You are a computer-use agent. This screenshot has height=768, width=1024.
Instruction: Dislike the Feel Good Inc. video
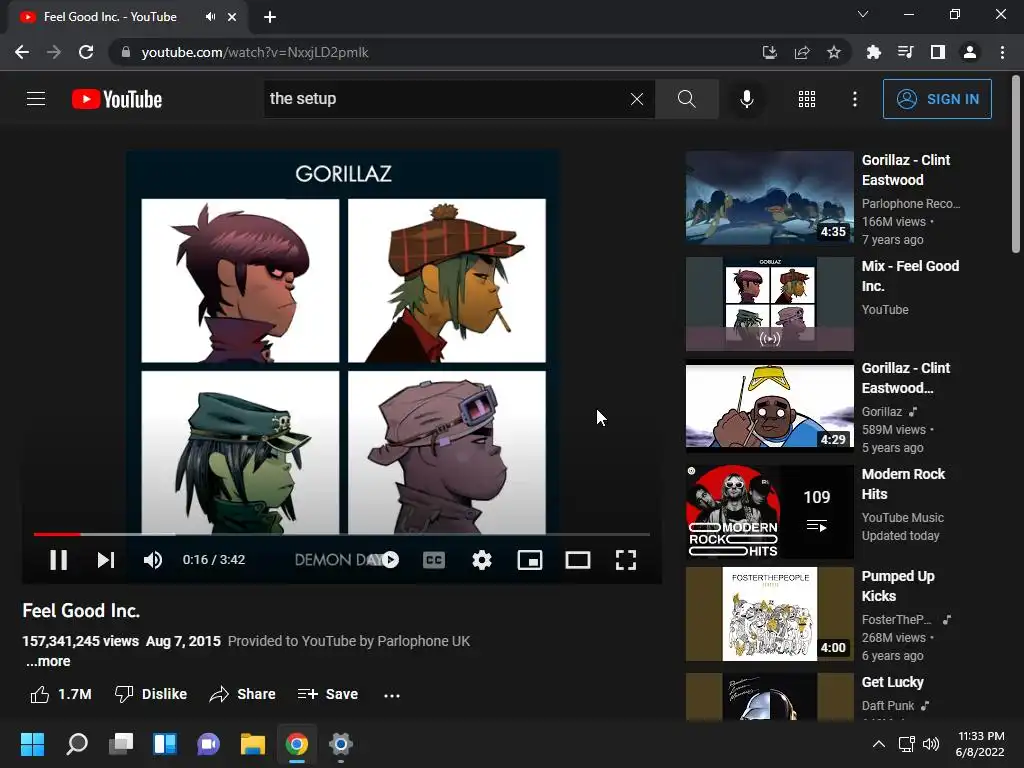pos(151,694)
